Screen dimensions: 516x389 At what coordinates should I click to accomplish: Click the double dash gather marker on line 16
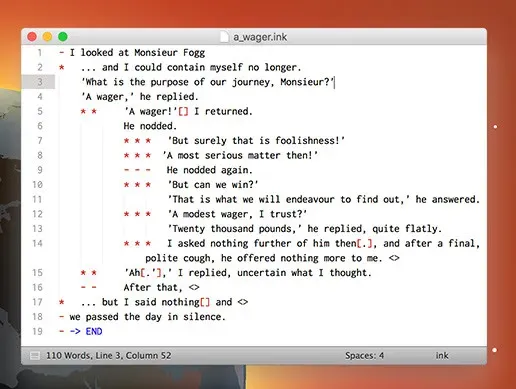point(89,287)
